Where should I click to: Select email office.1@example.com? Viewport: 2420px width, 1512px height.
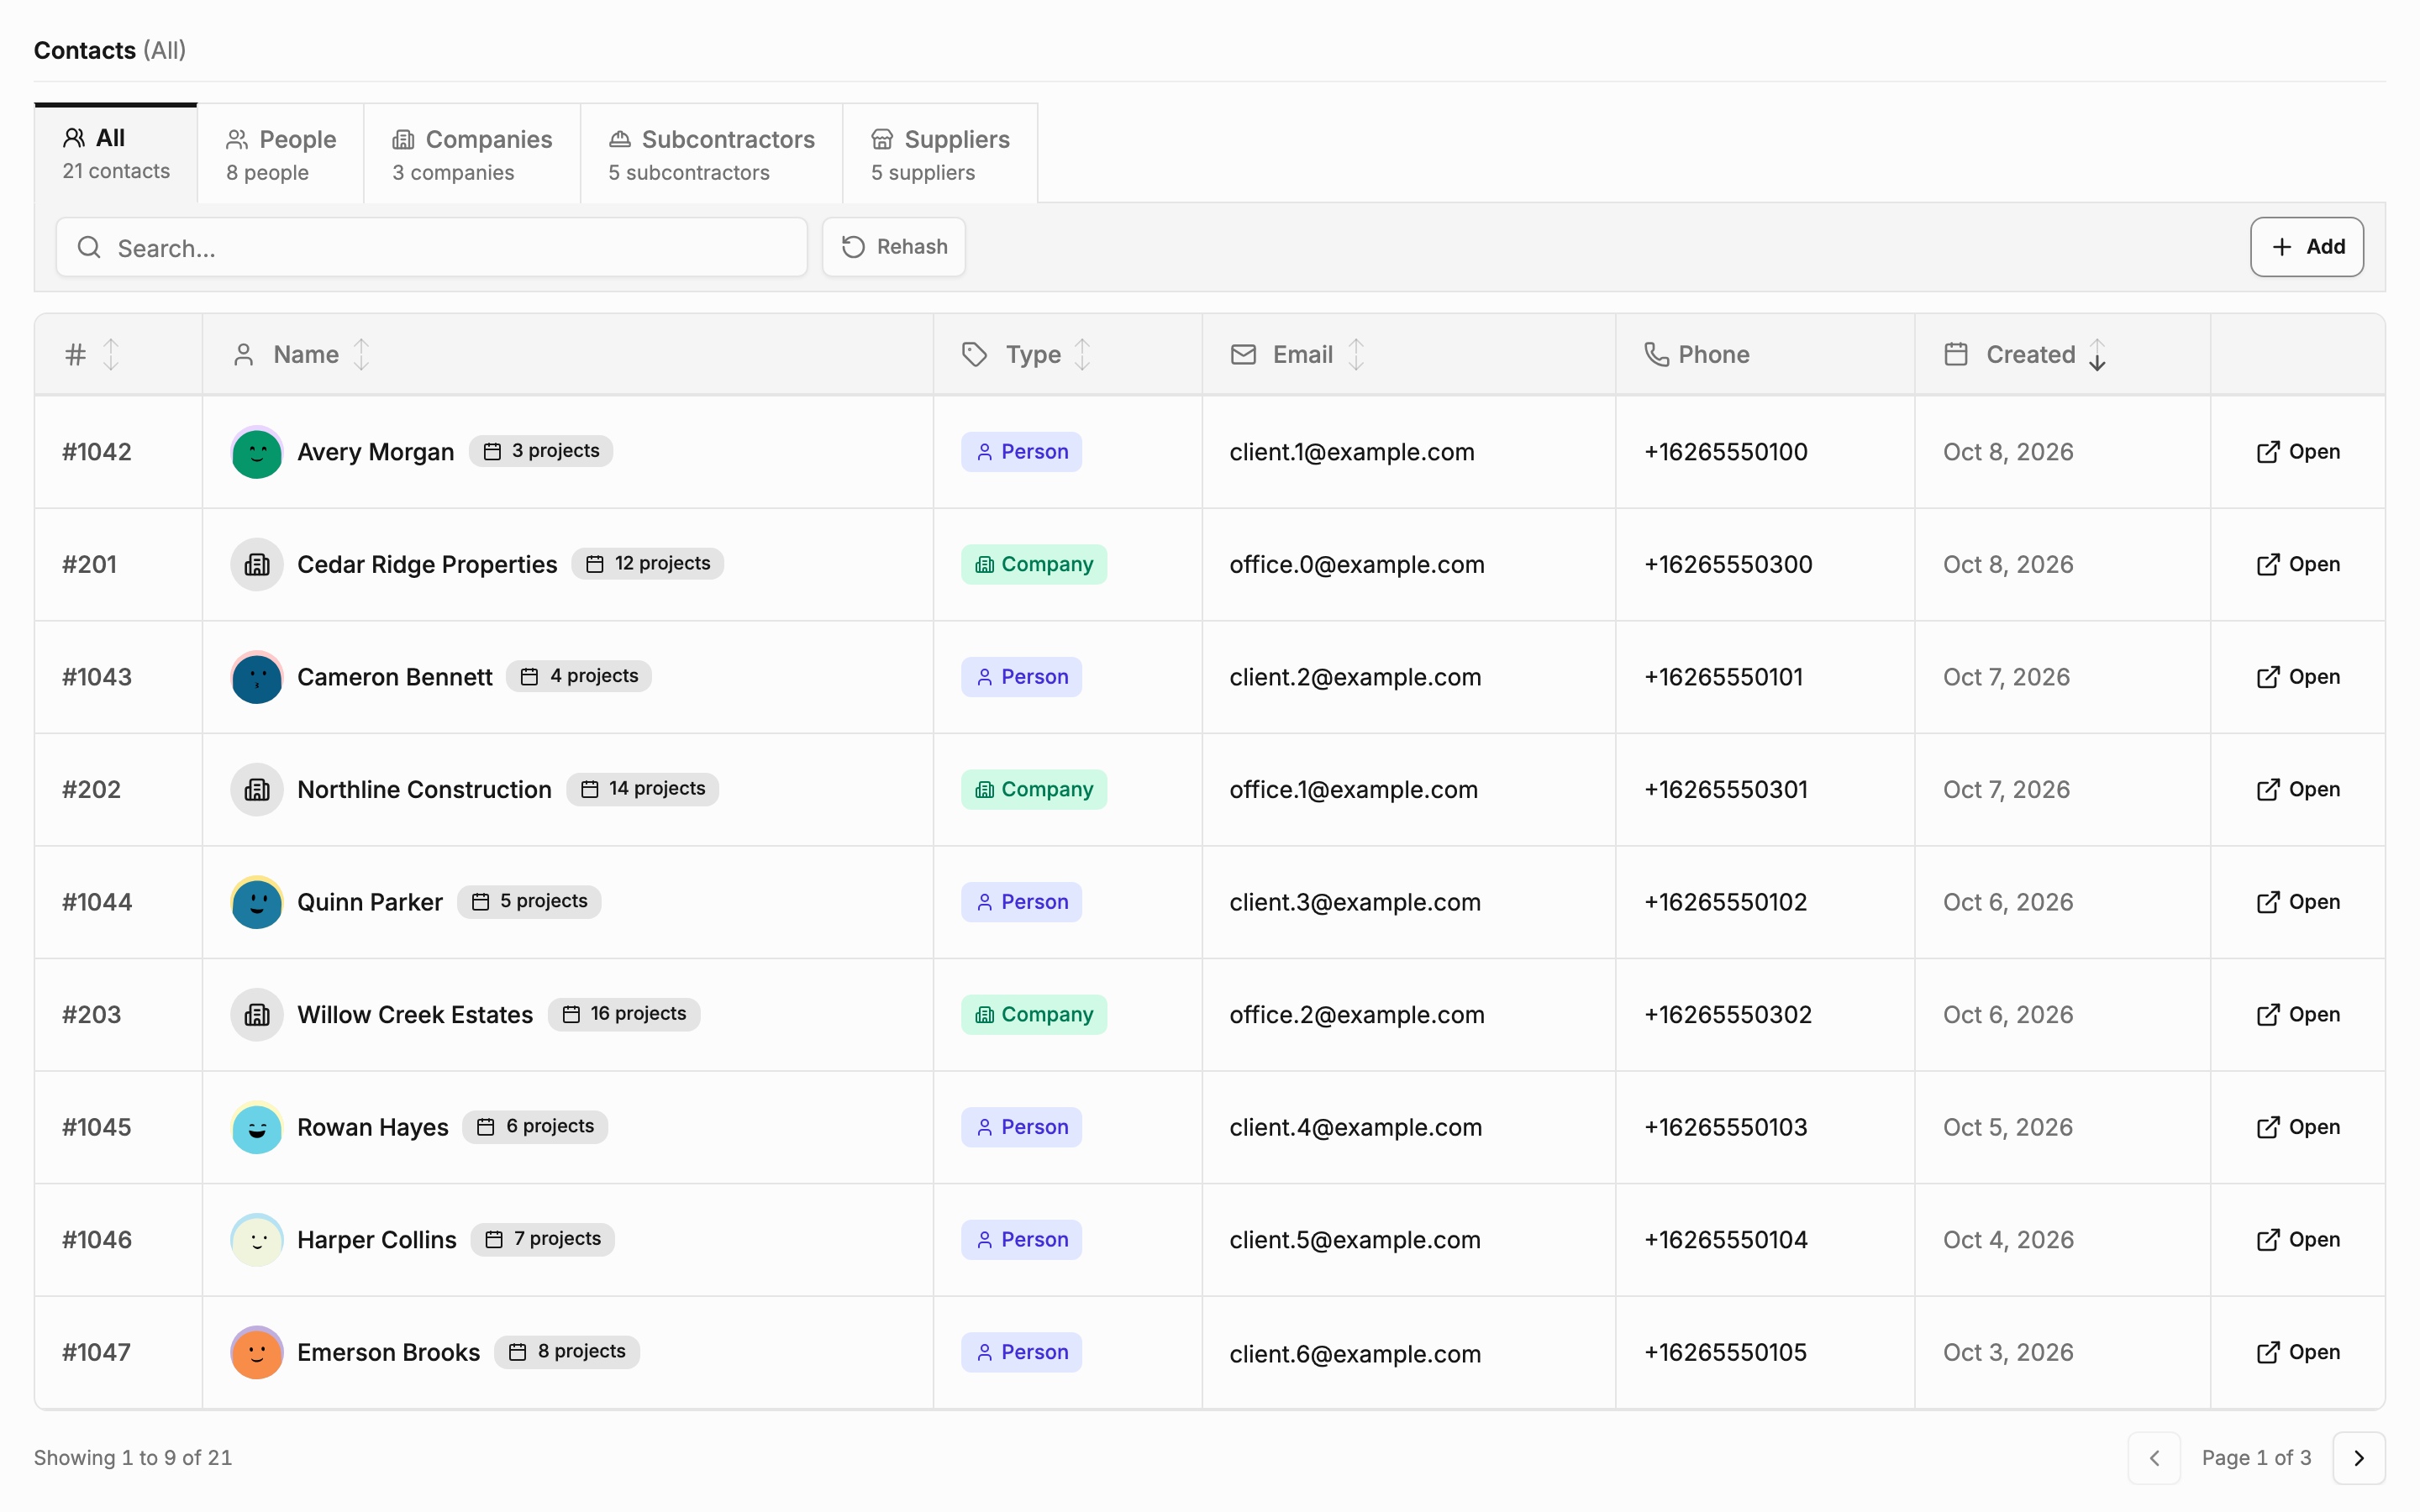[1353, 790]
